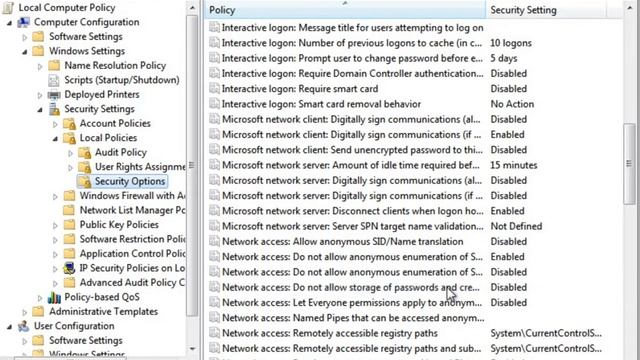Click the policy list scroll up arrow
This screenshot has width=640, height=360.
tap(629, 8)
